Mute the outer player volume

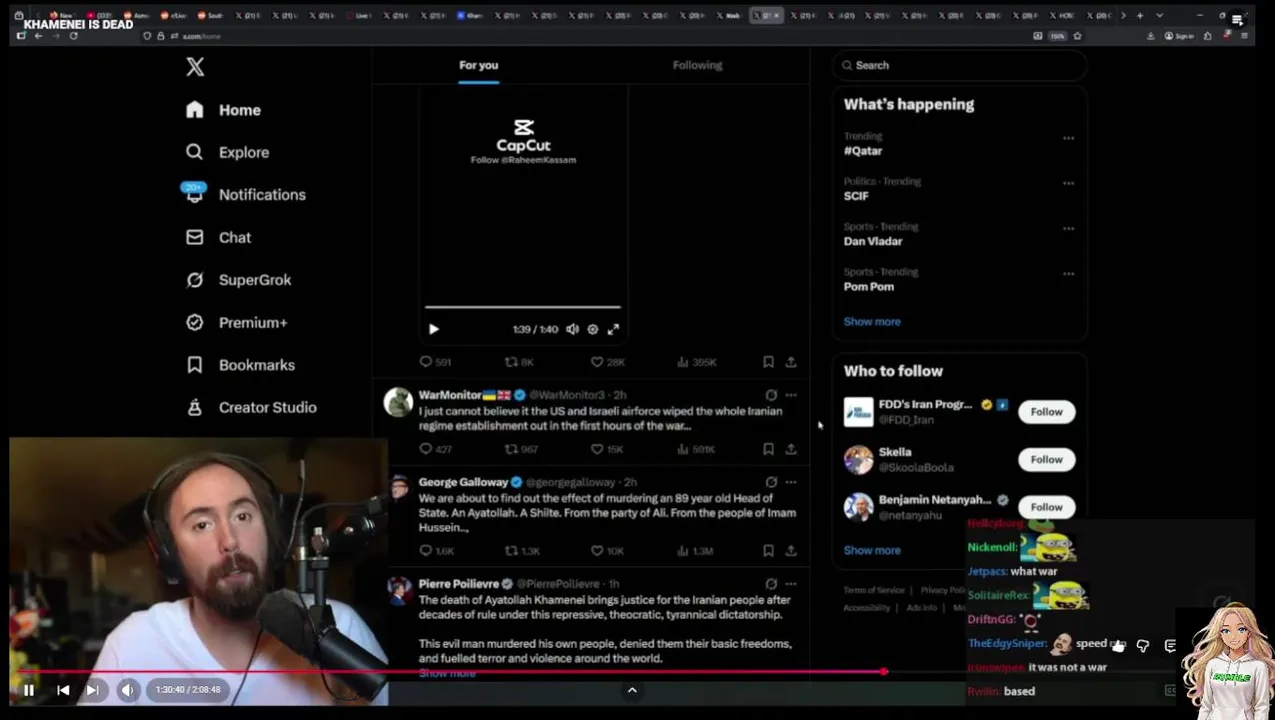pos(127,690)
